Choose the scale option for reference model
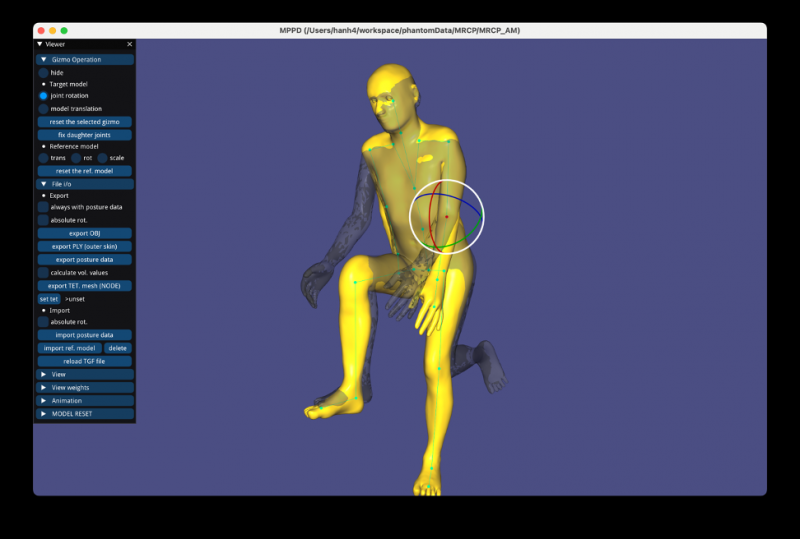This screenshot has height=539, width=800. 102,158
